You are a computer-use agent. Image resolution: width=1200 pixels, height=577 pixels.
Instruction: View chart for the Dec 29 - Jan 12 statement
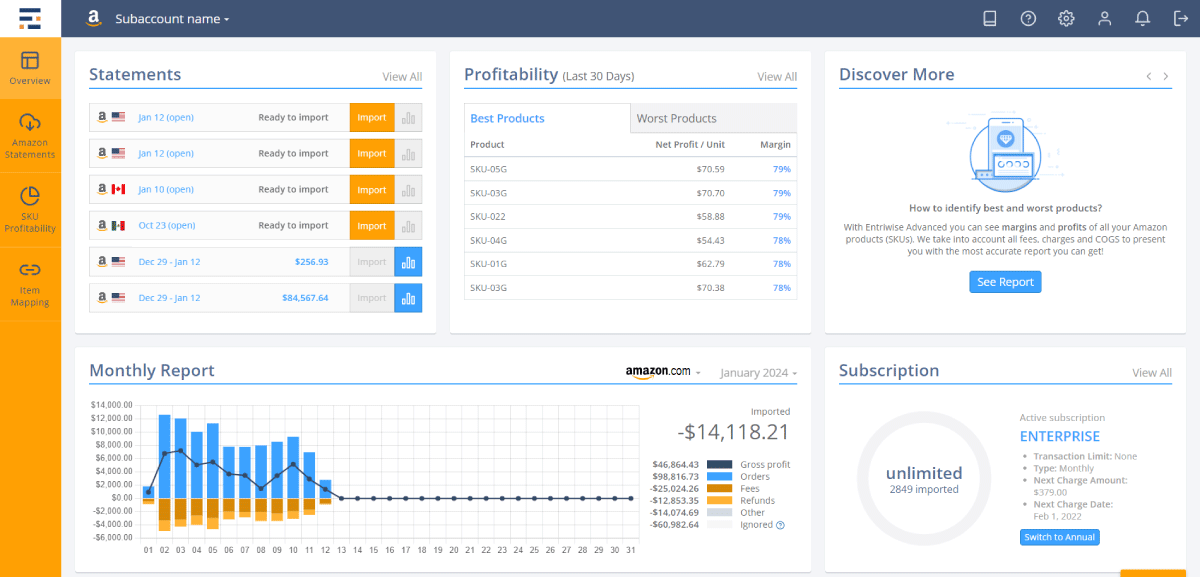click(405, 261)
